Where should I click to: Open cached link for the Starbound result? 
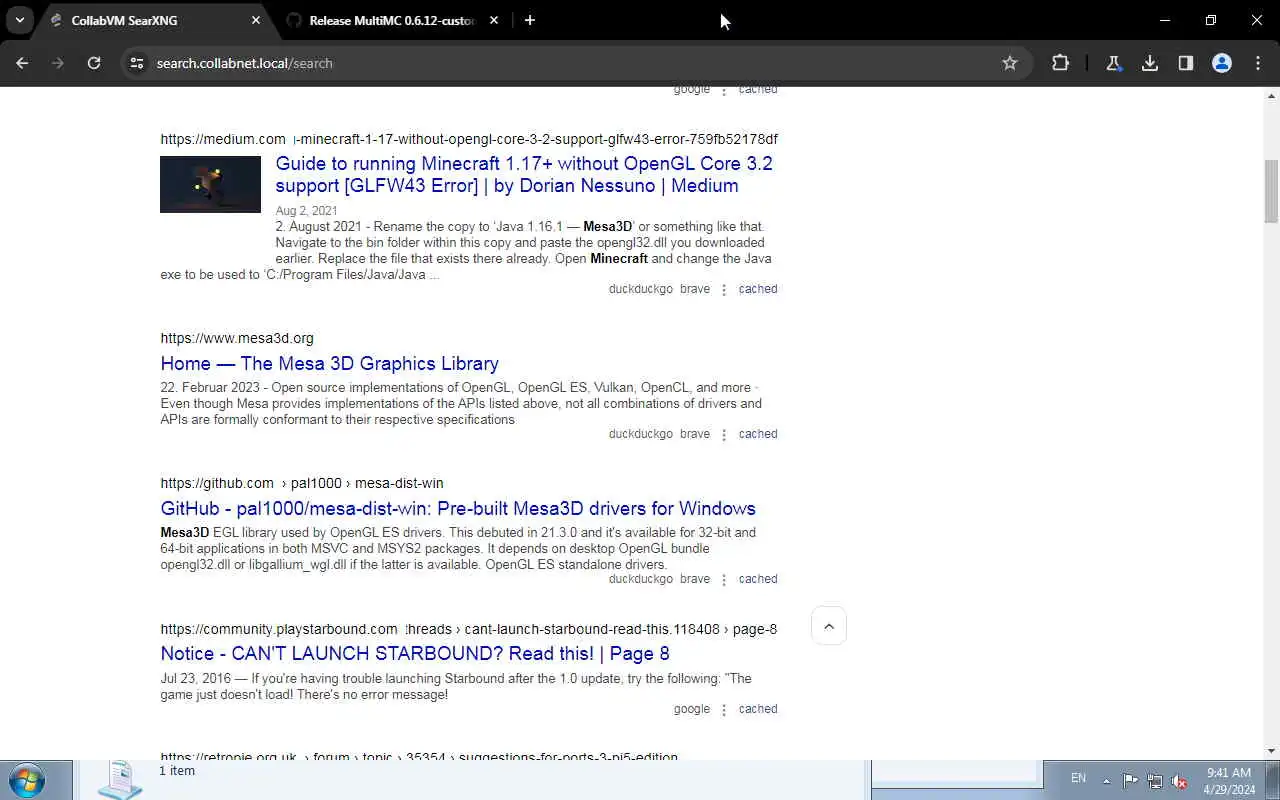pyautogui.click(x=758, y=709)
